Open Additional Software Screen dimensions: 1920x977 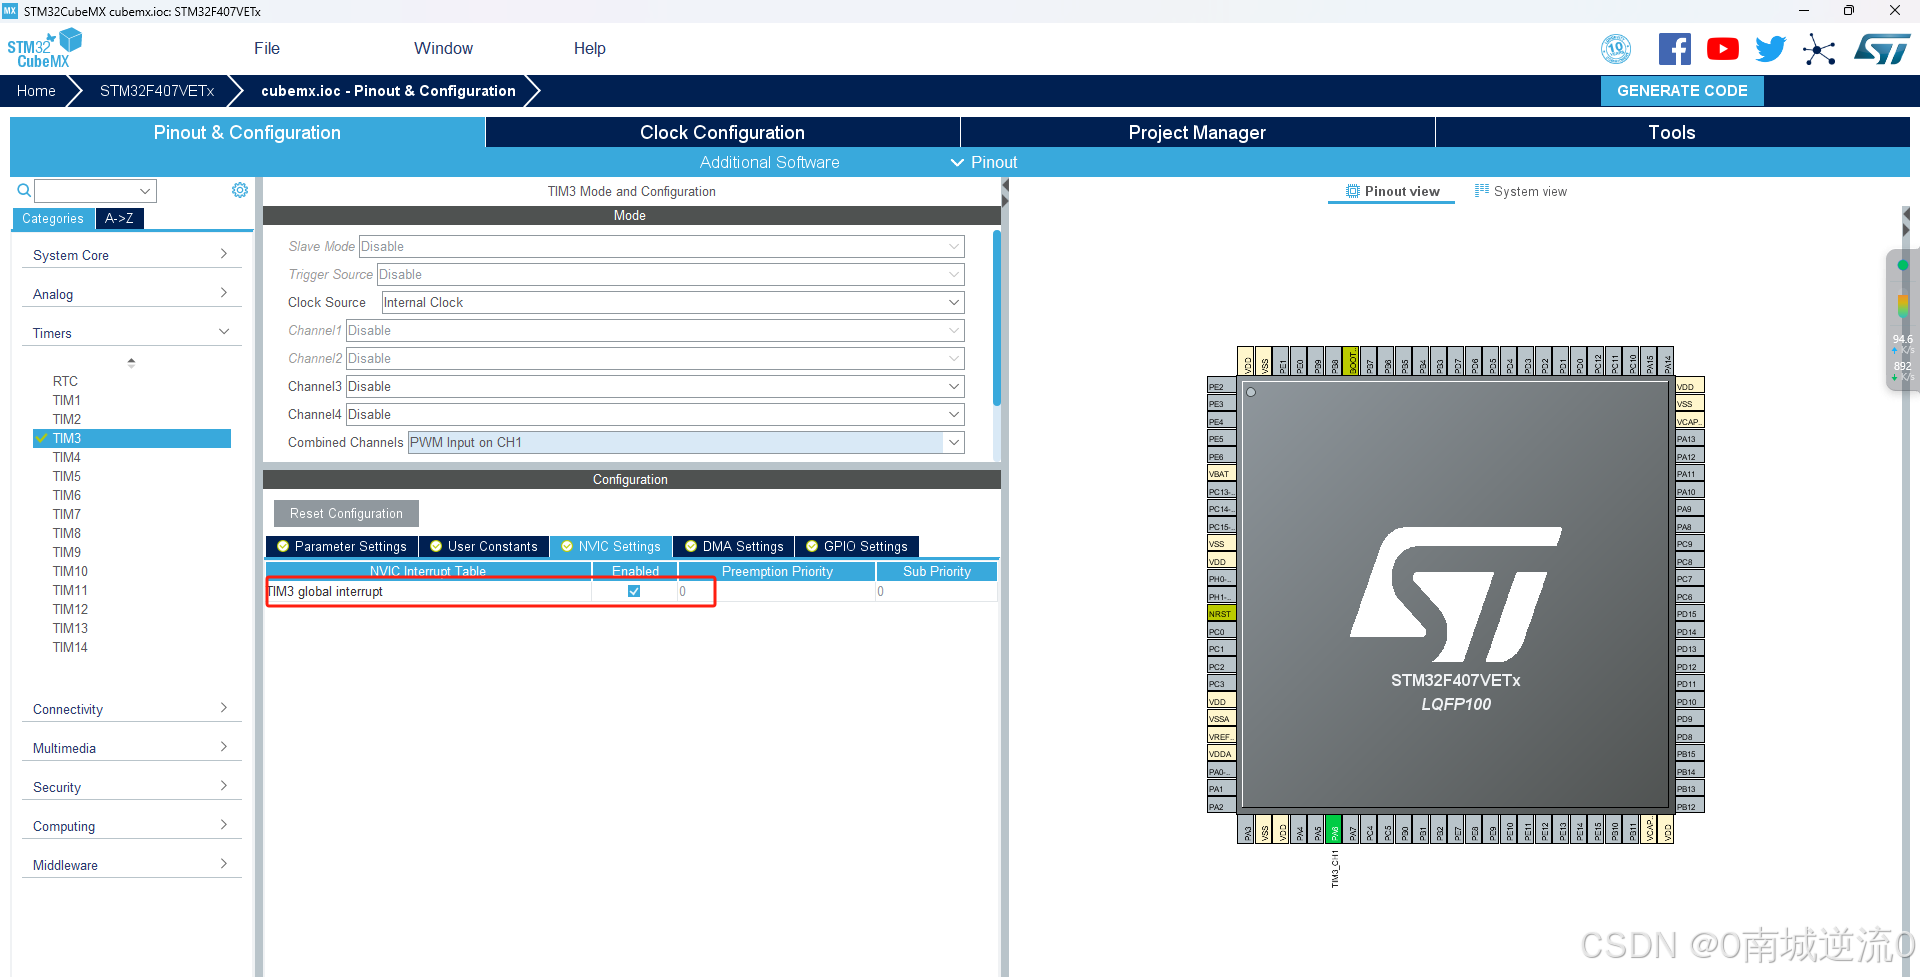pos(769,162)
